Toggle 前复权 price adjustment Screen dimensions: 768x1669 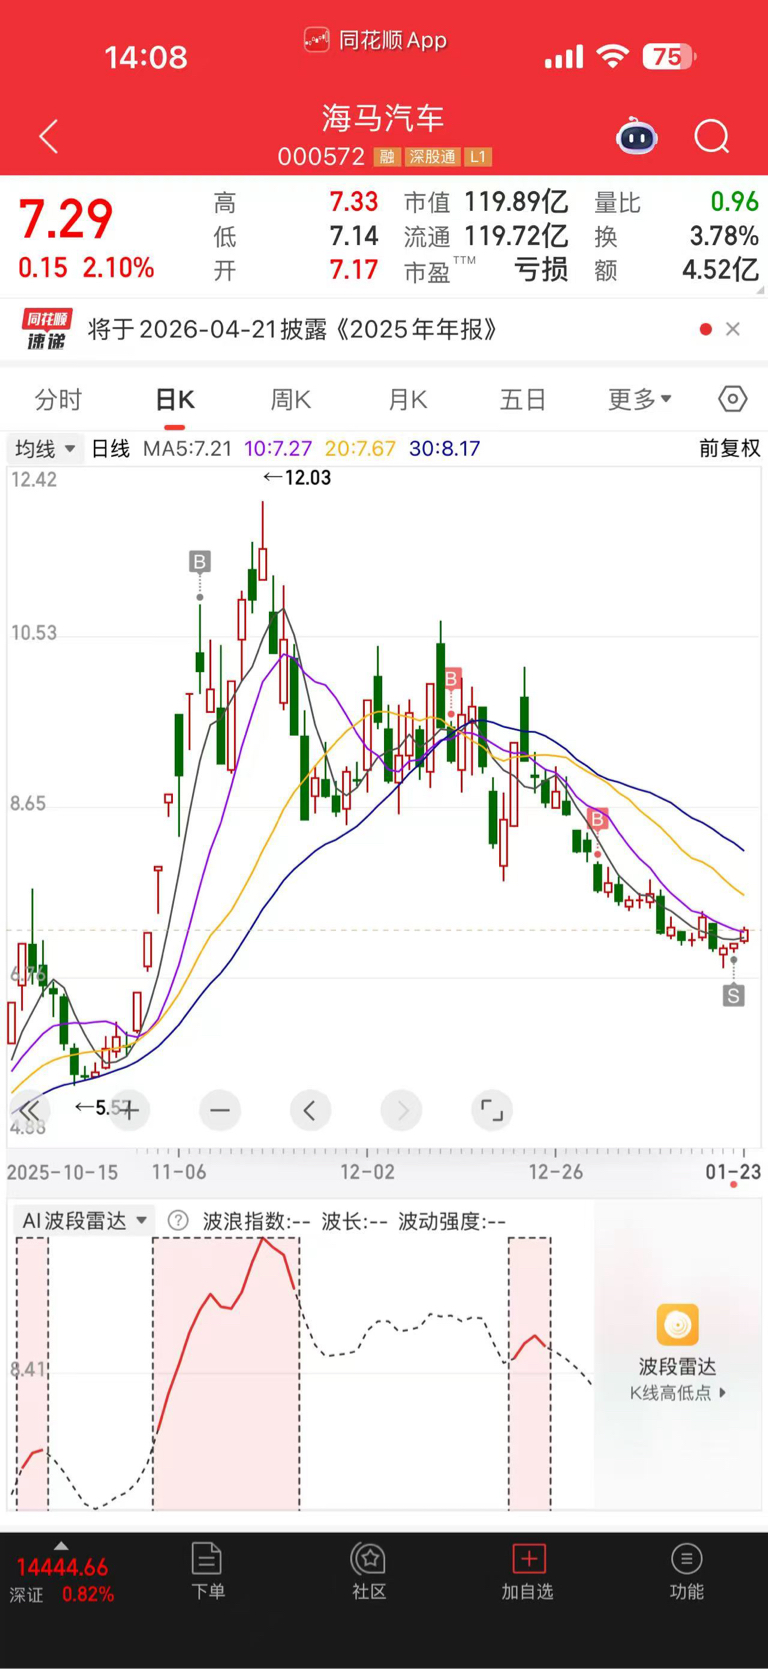coord(729,448)
